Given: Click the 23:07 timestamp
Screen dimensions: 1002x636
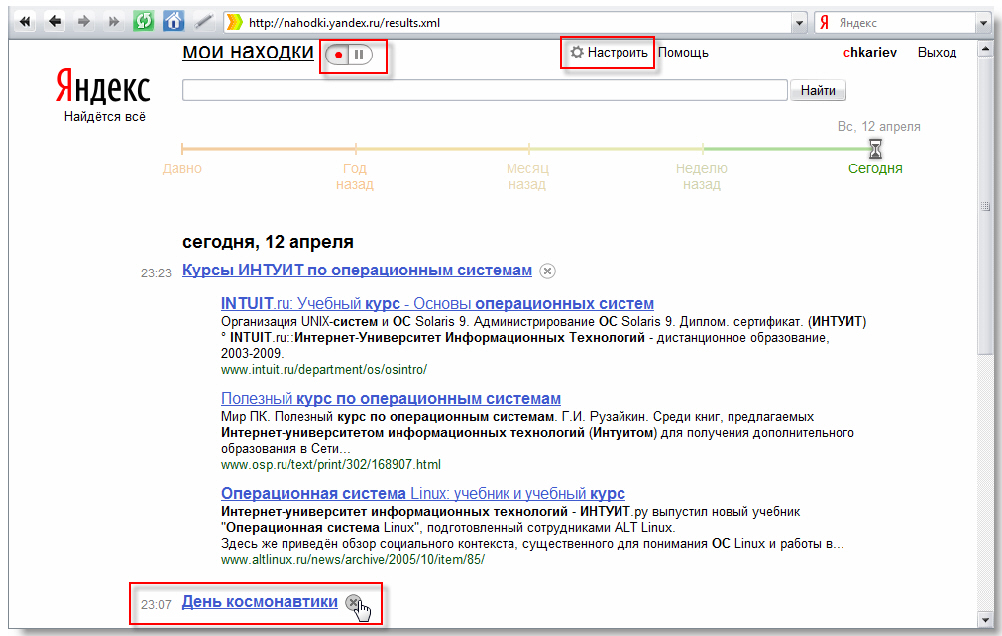Looking at the screenshot, I should 157,605.
